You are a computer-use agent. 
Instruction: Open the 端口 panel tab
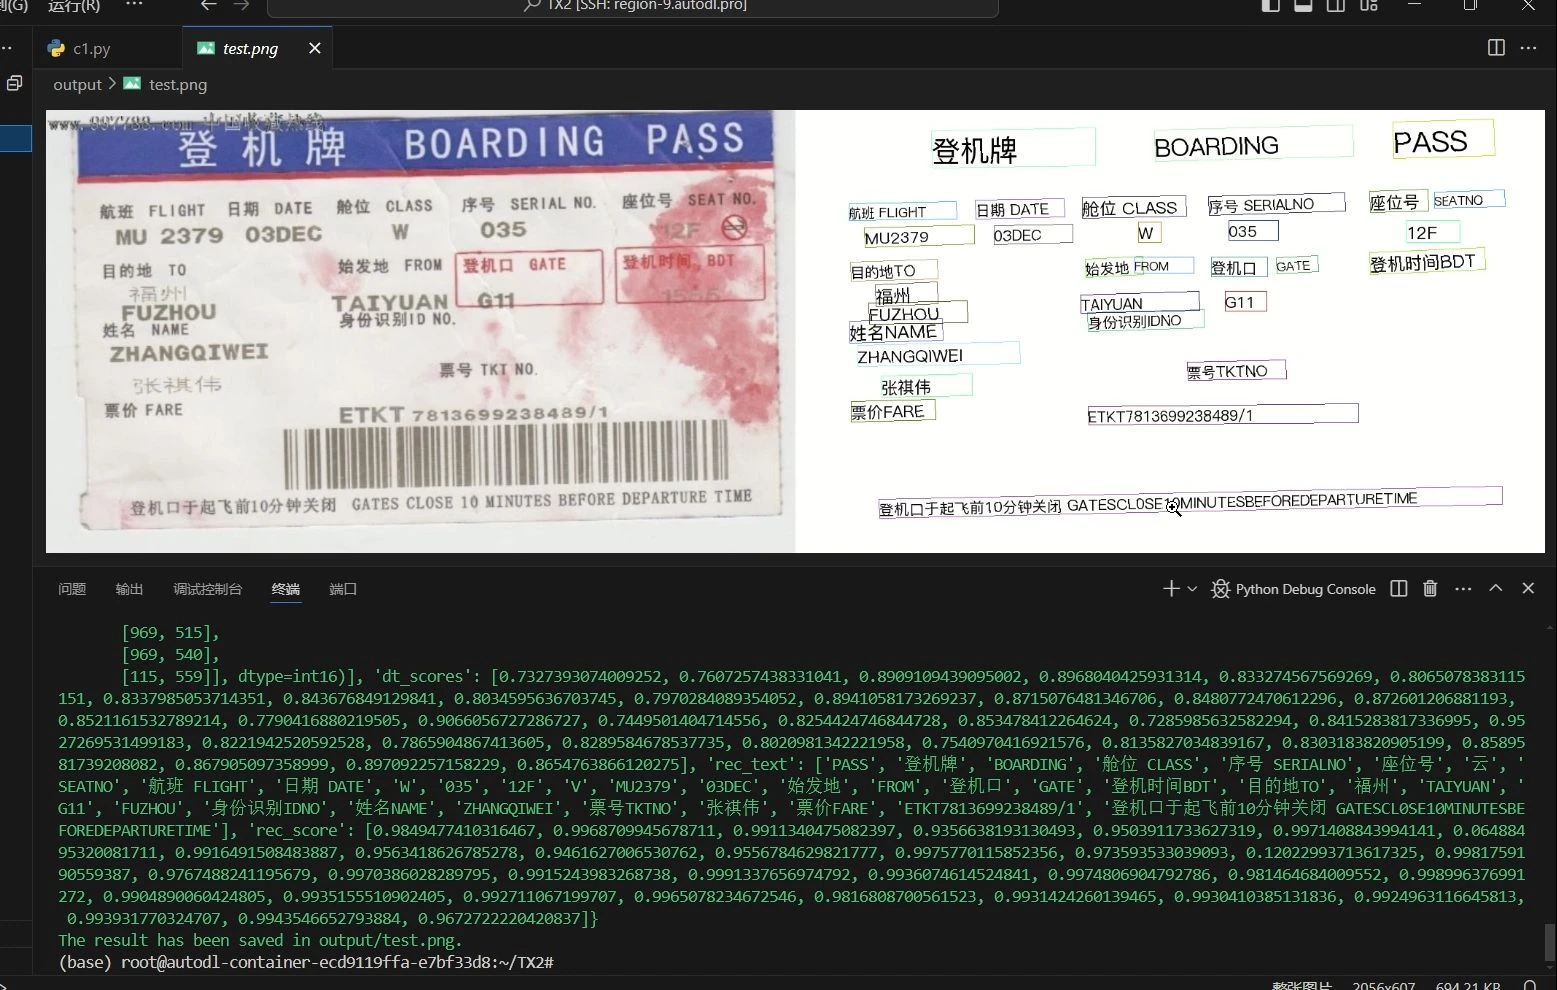tap(343, 589)
